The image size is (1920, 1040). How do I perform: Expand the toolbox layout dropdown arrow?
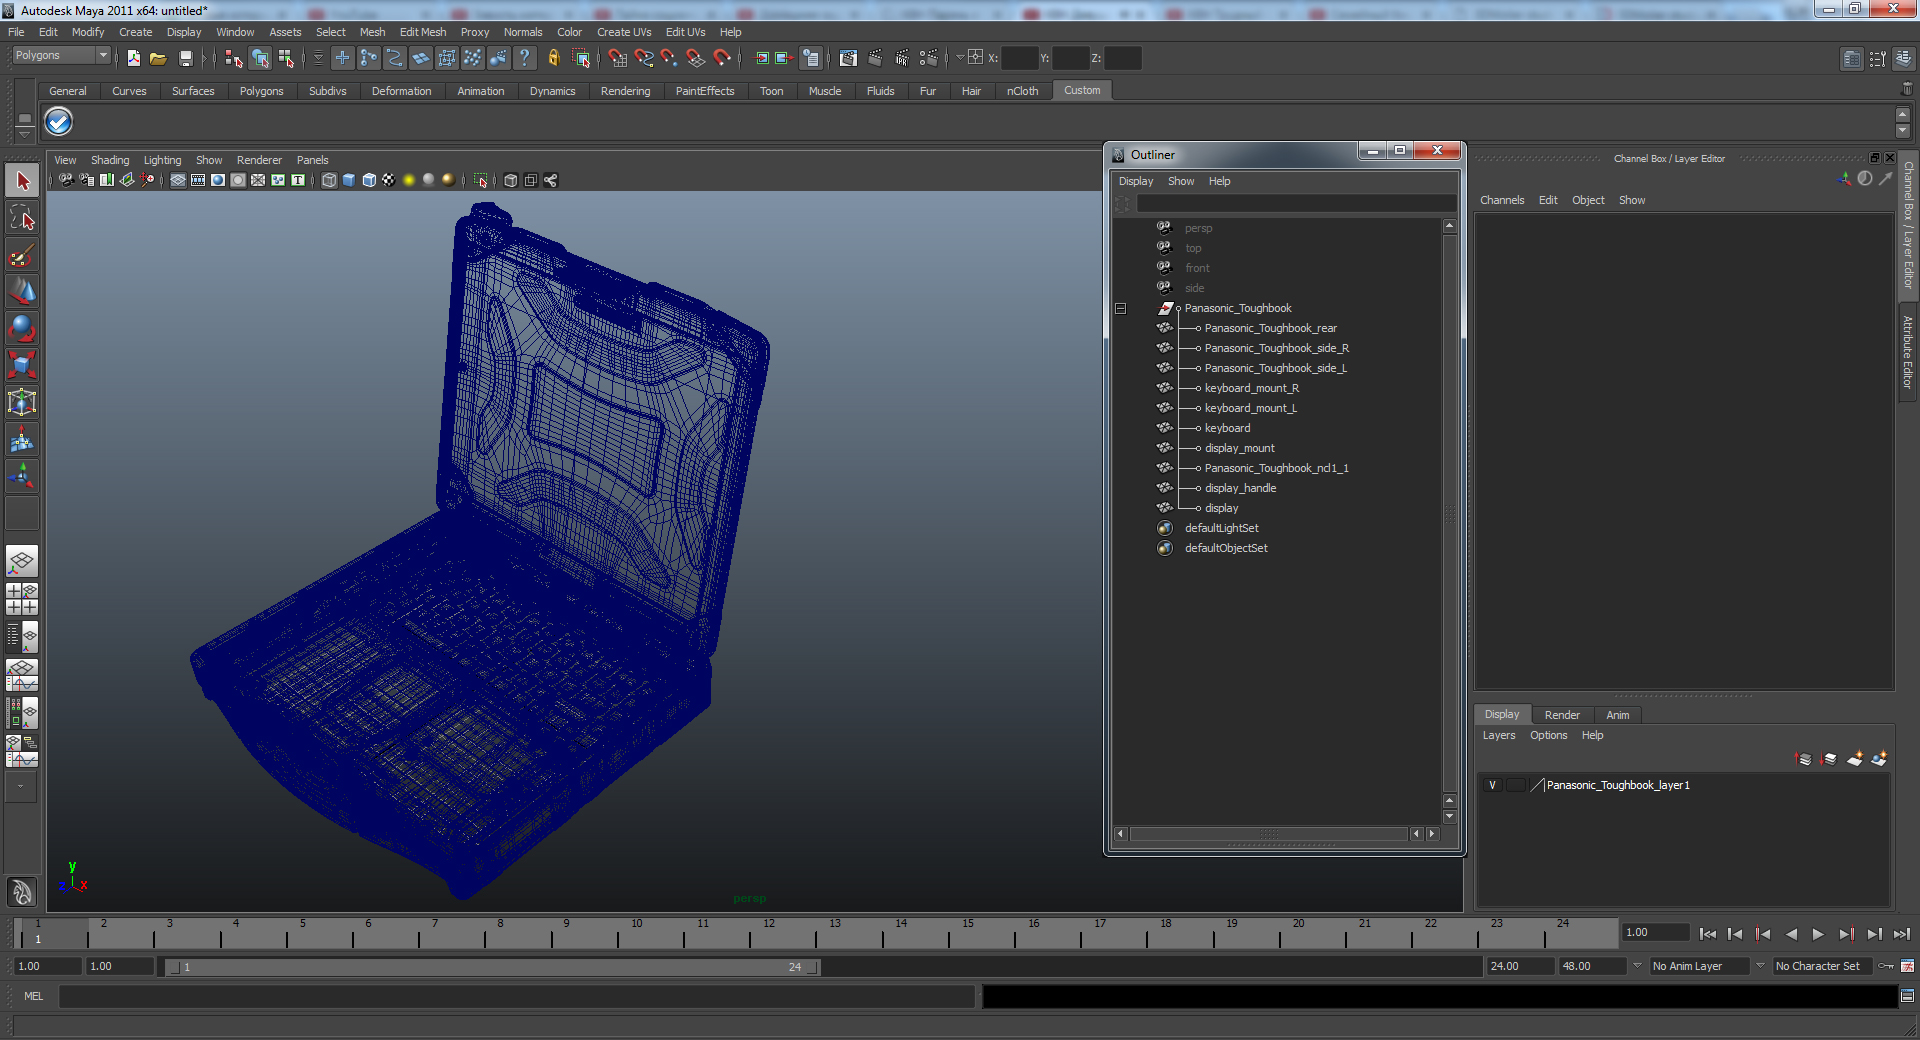(20, 787)
